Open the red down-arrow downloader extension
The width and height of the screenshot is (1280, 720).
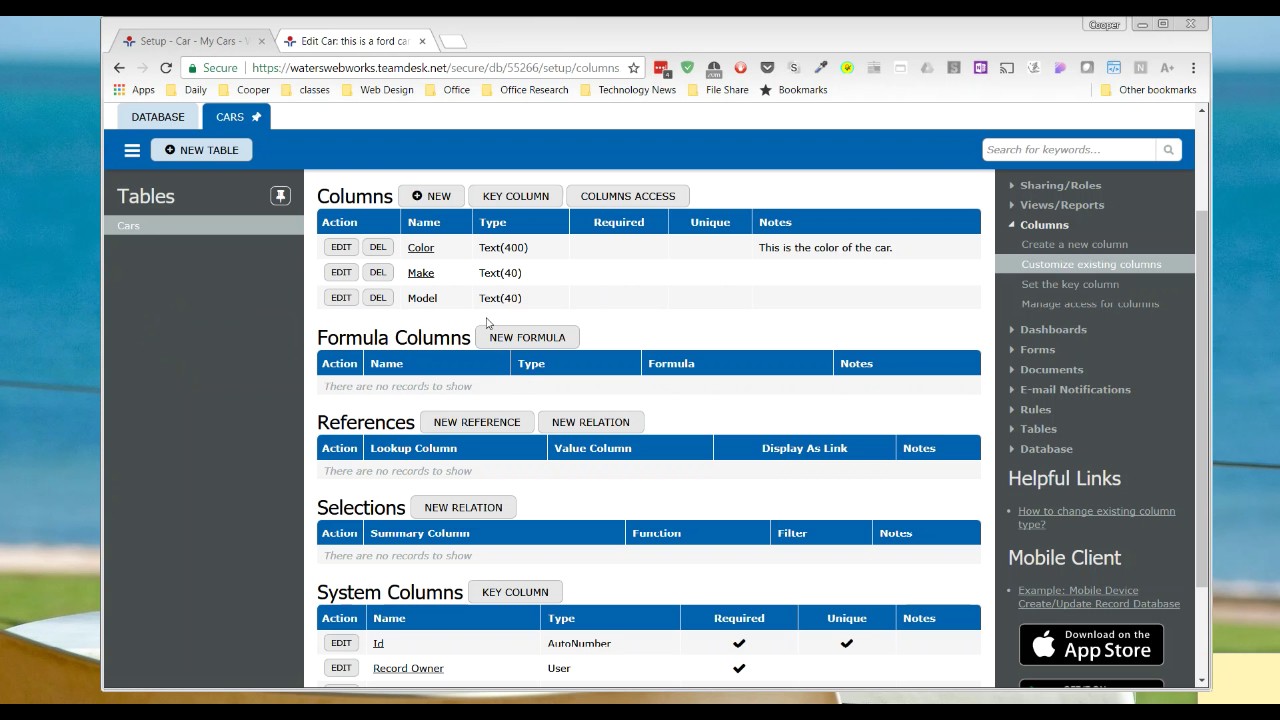click(x=740, y=68)
